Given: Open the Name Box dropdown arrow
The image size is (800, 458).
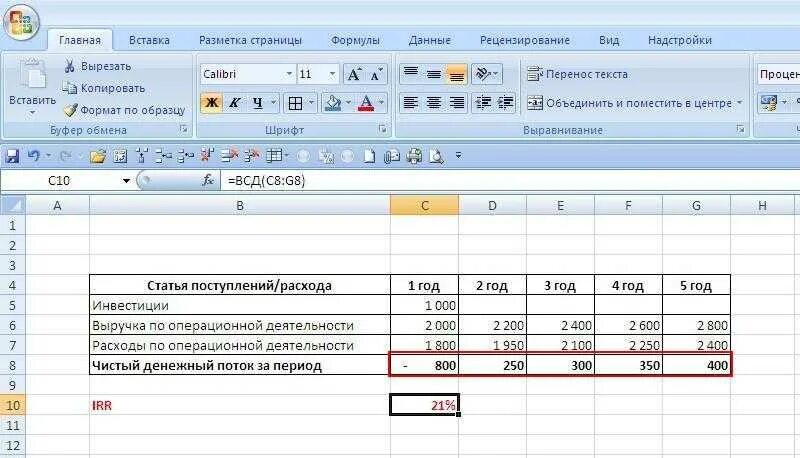Looking at the screenshot, I should (x=126, y=181).
